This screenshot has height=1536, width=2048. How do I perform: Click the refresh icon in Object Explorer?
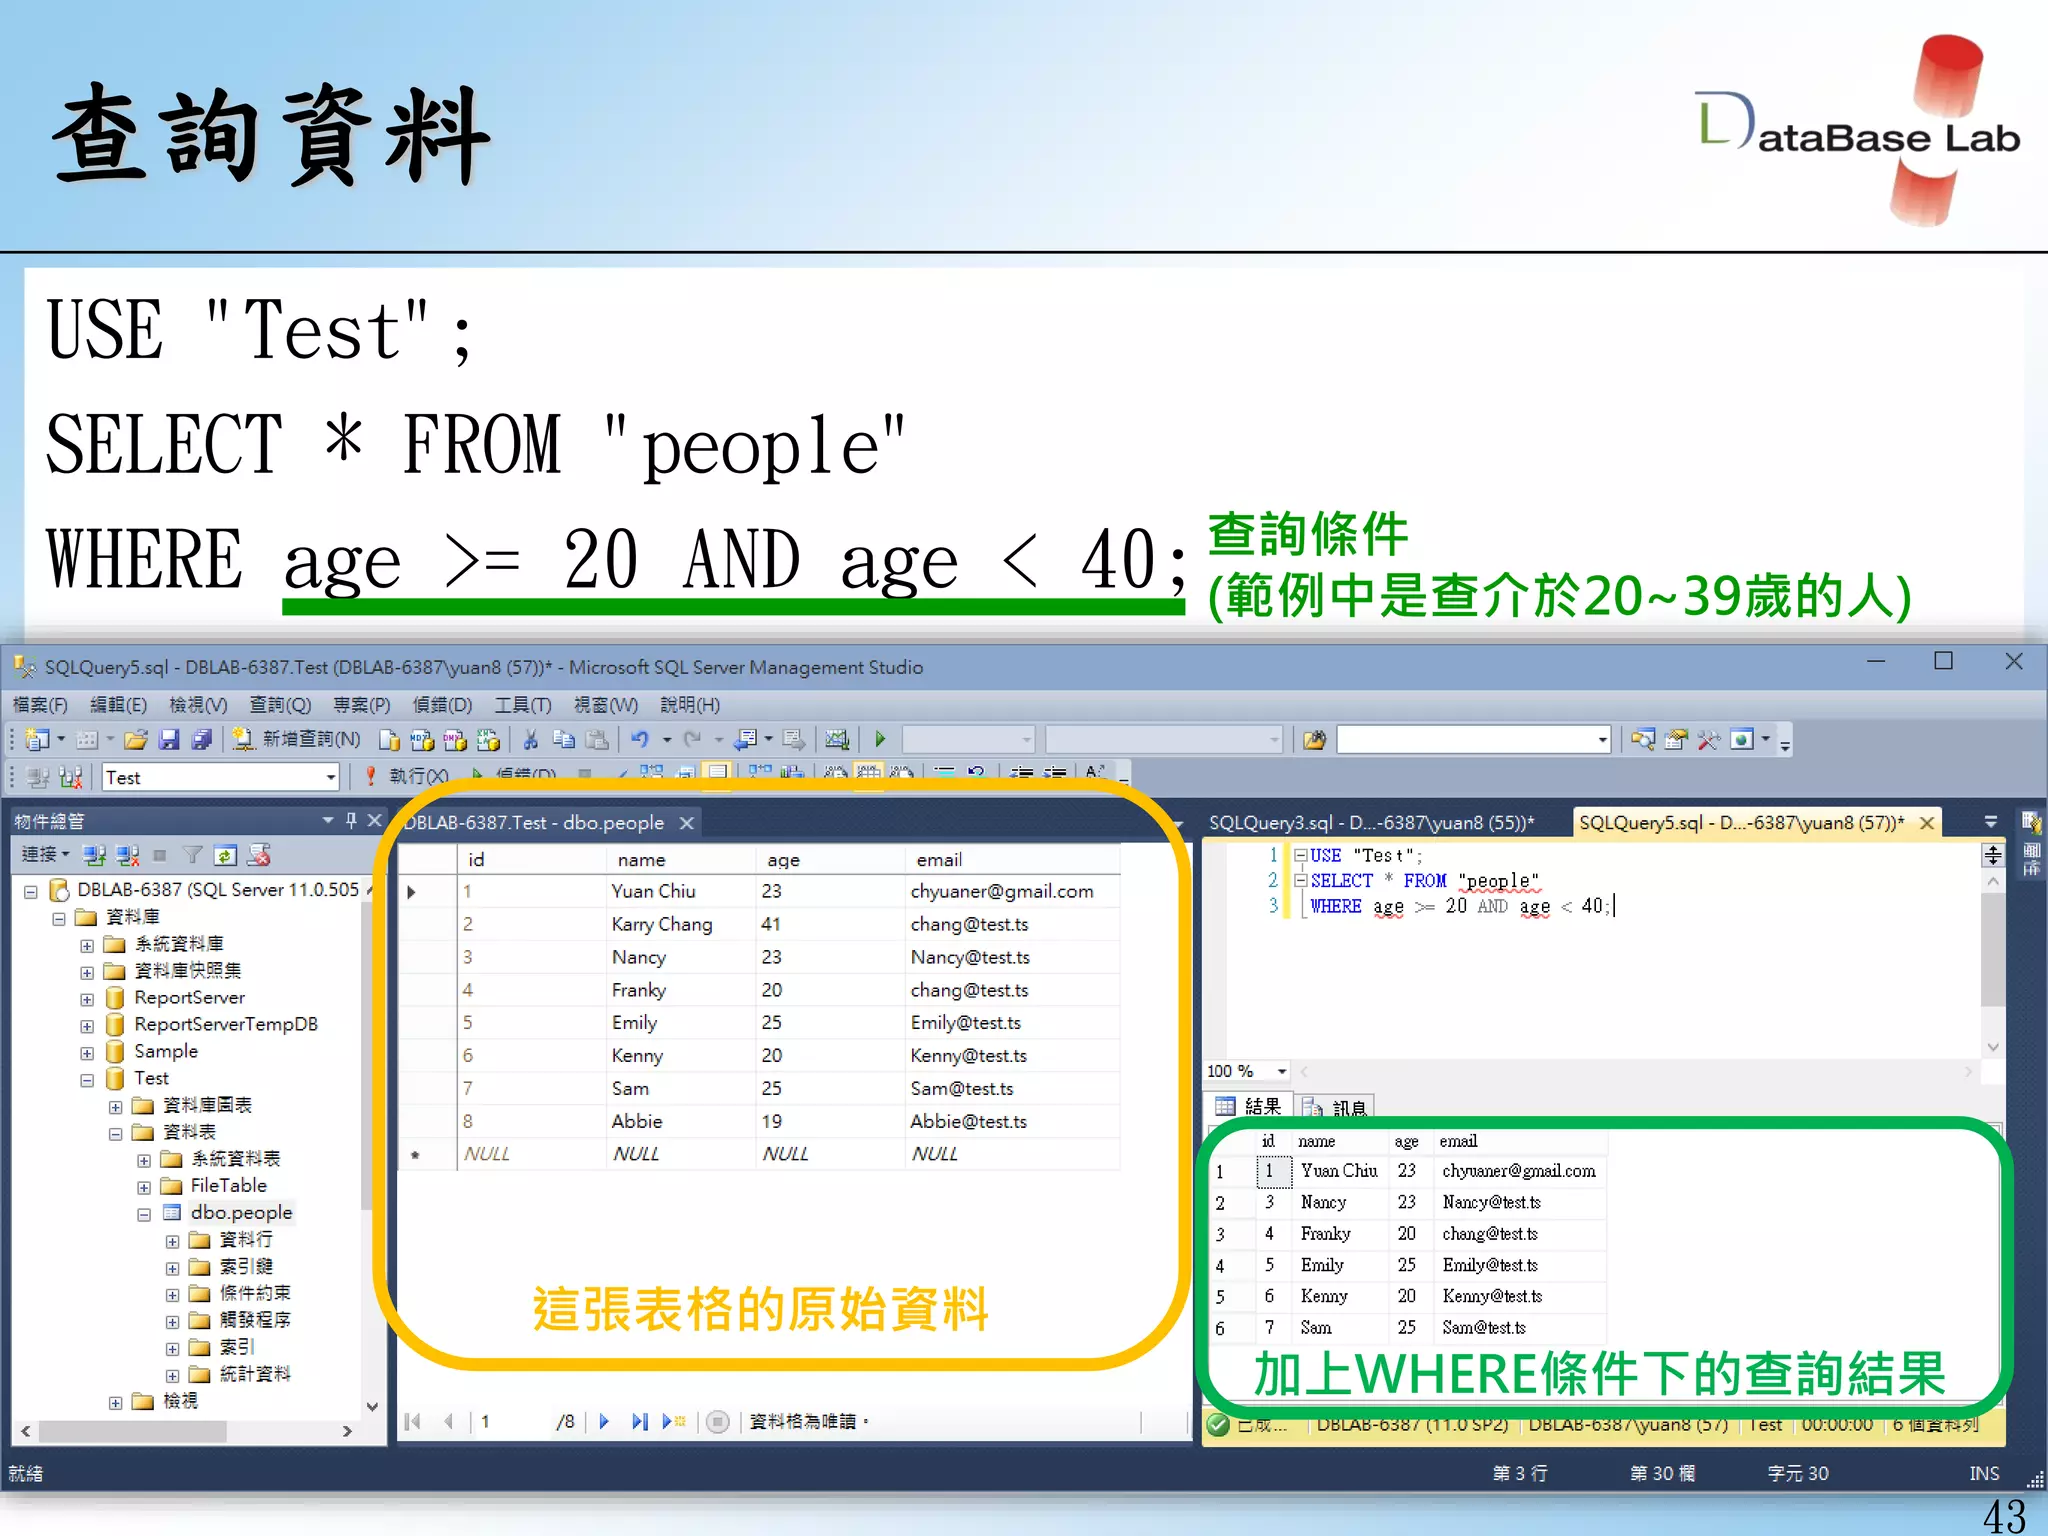225,855
